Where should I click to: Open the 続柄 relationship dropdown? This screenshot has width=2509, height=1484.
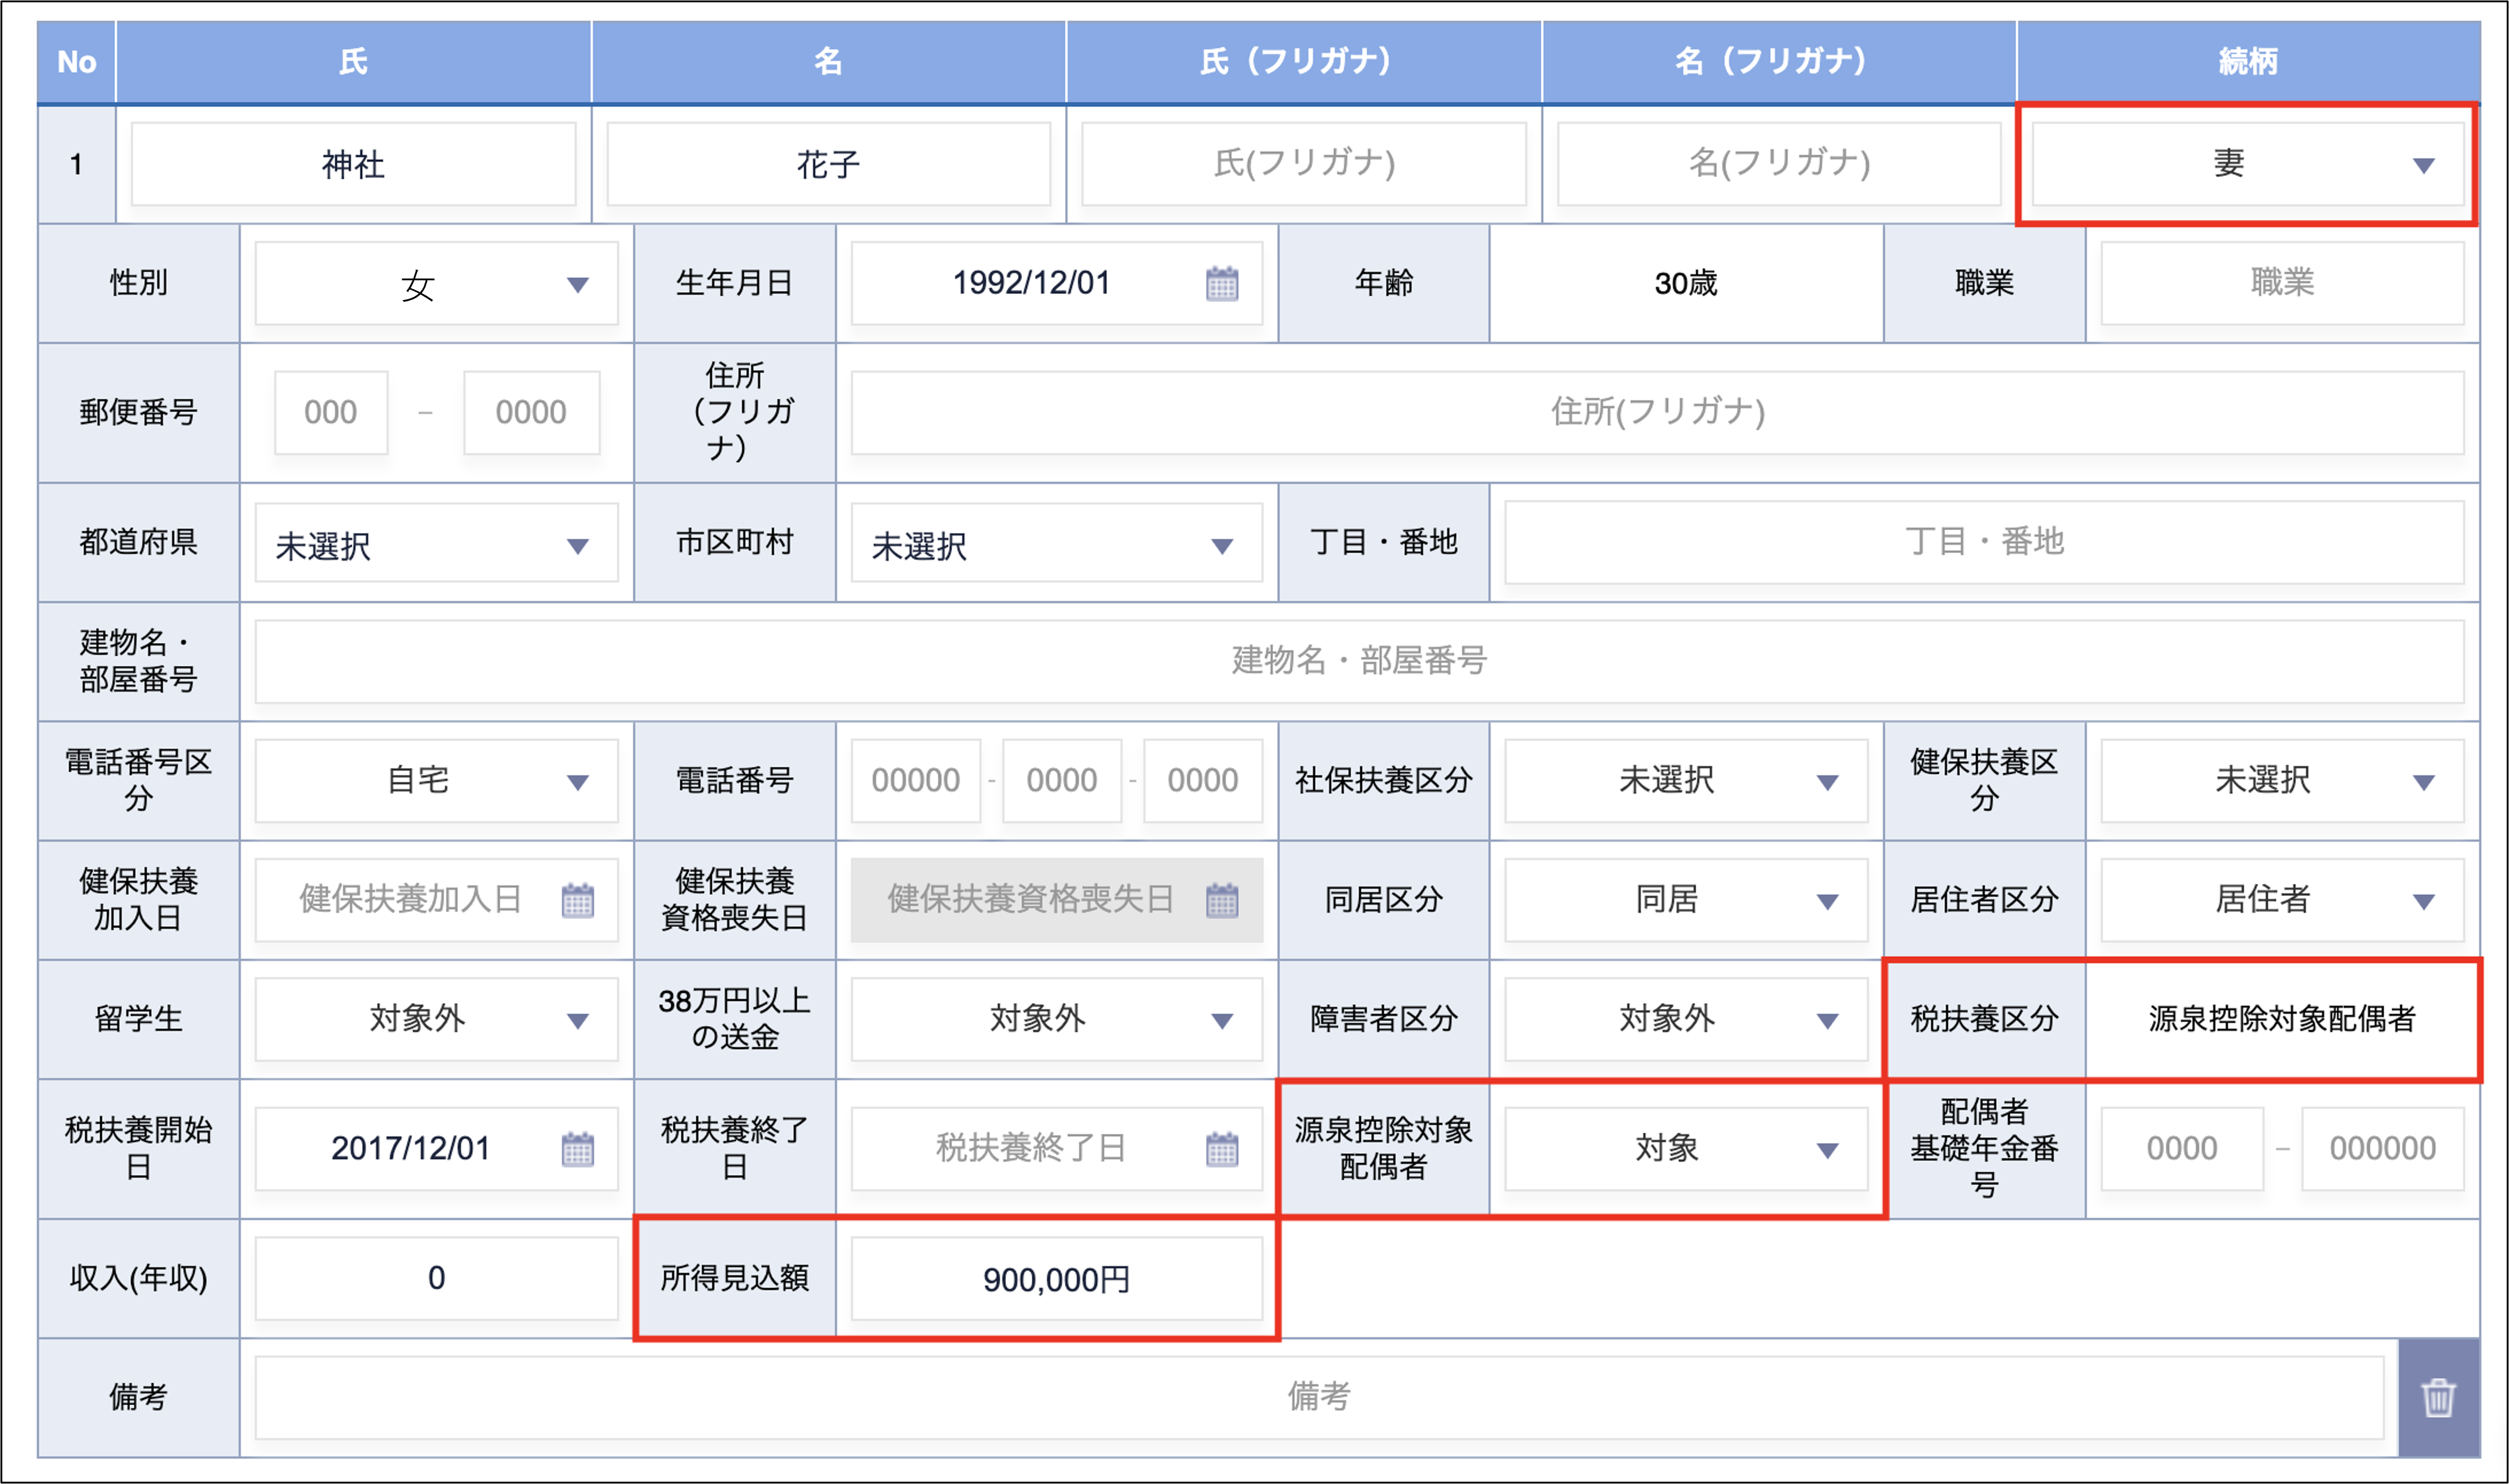[x=2247, y=164]
